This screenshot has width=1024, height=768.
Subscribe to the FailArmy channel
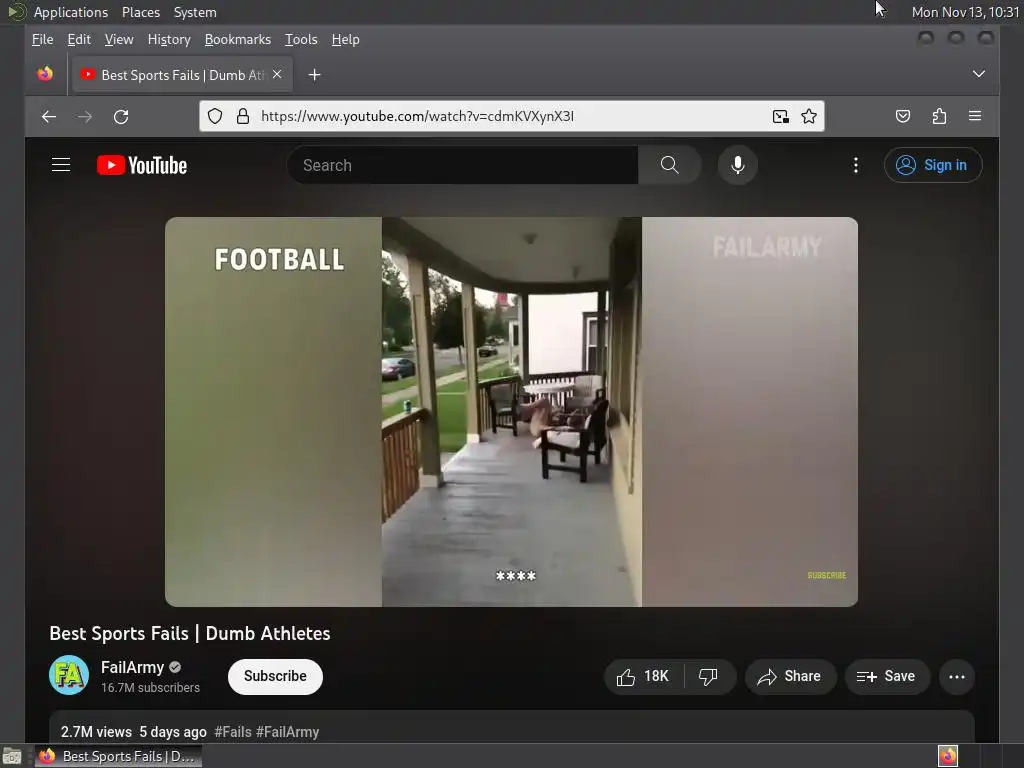point(275,677)
